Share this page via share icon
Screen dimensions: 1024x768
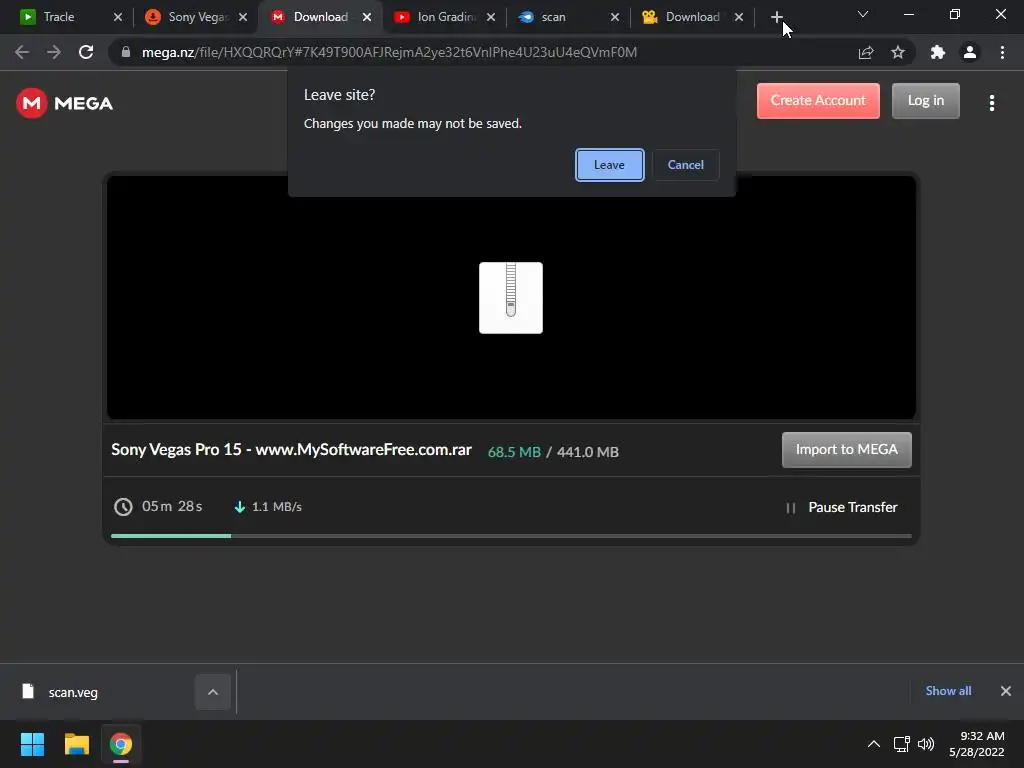(x=866, y=52)
